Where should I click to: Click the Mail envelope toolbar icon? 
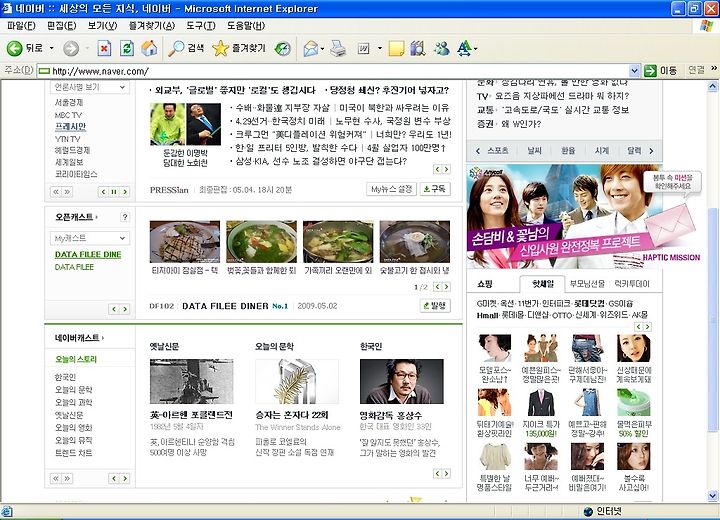(311, 48)
